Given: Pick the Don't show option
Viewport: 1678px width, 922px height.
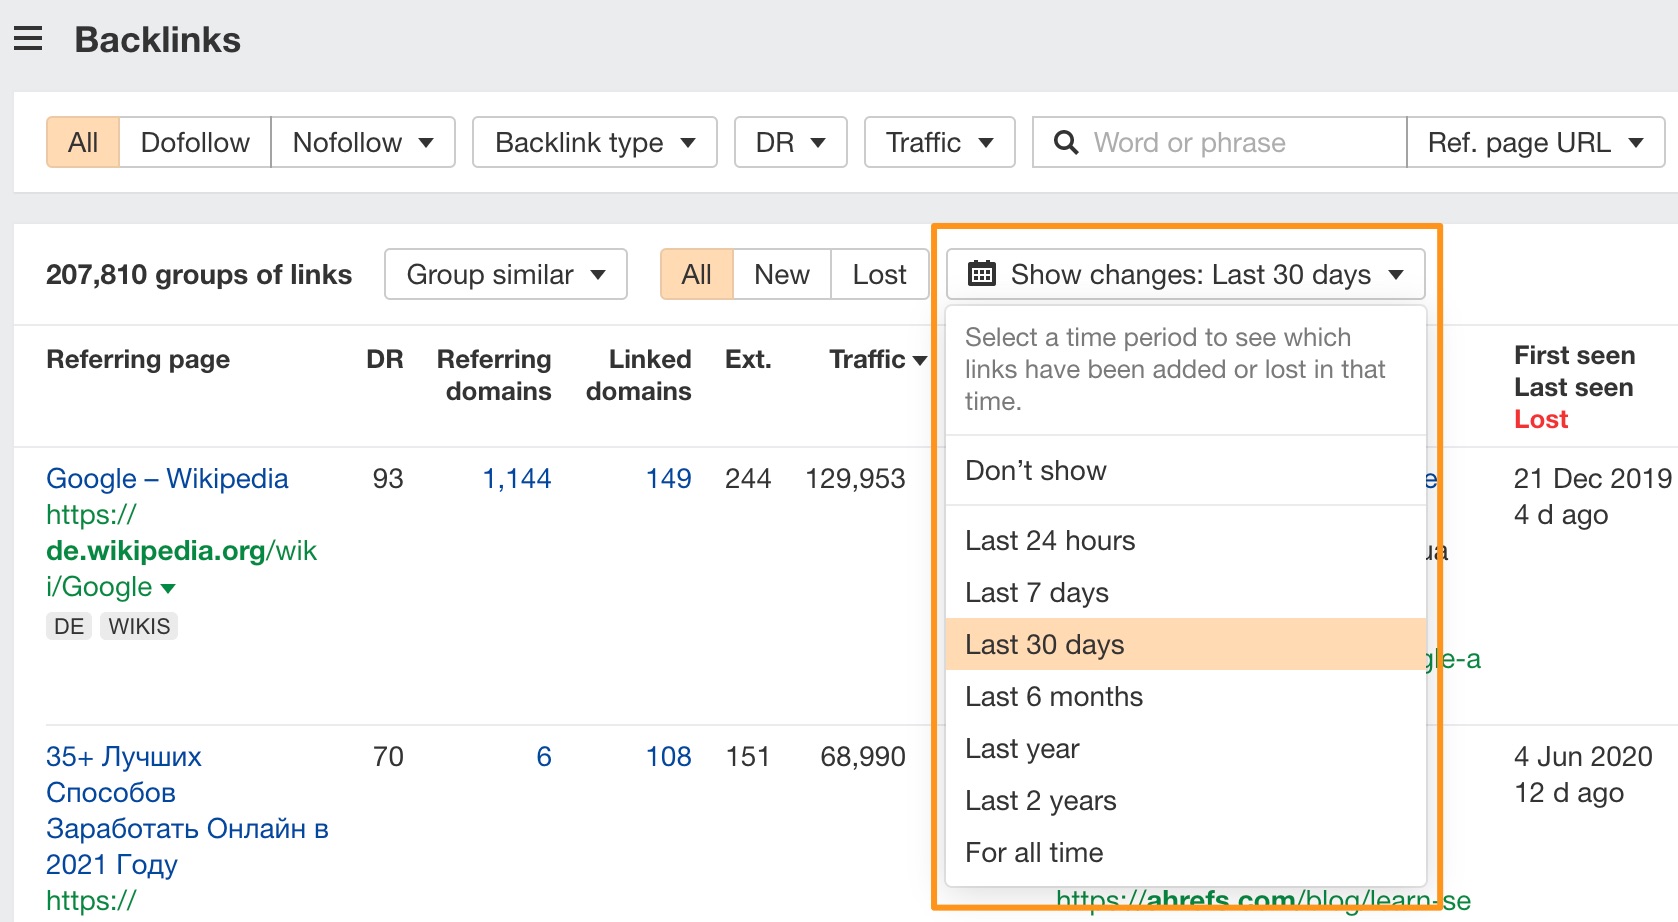Looking at the screenshot, I should pos(1036,471).
